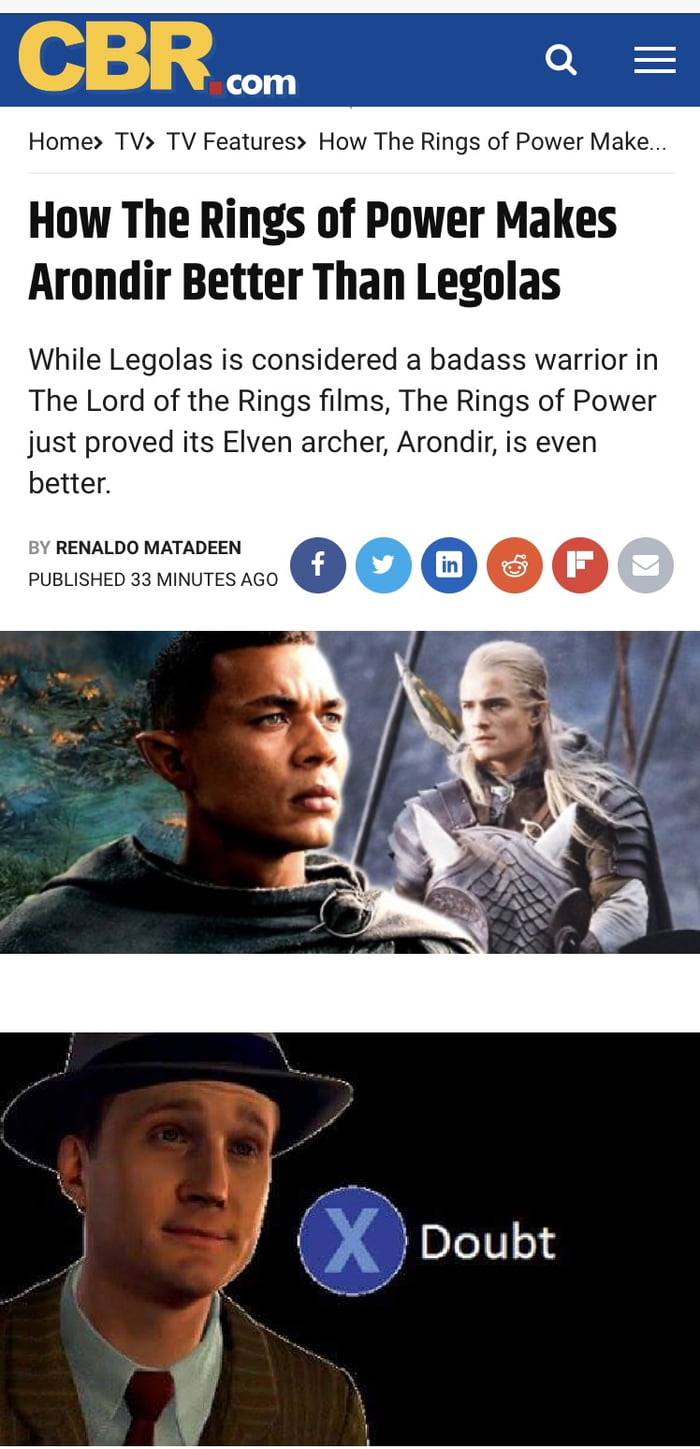The width and height of the screenshot is (700, 1449).
Task: Click the blue X Doubt button
Action: coord(352,1242)
